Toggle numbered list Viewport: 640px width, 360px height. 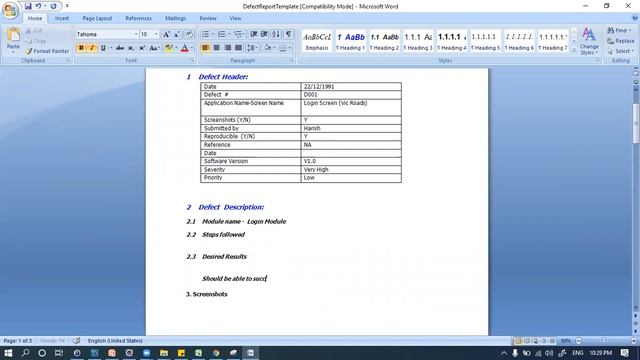[x=221, y=35]
